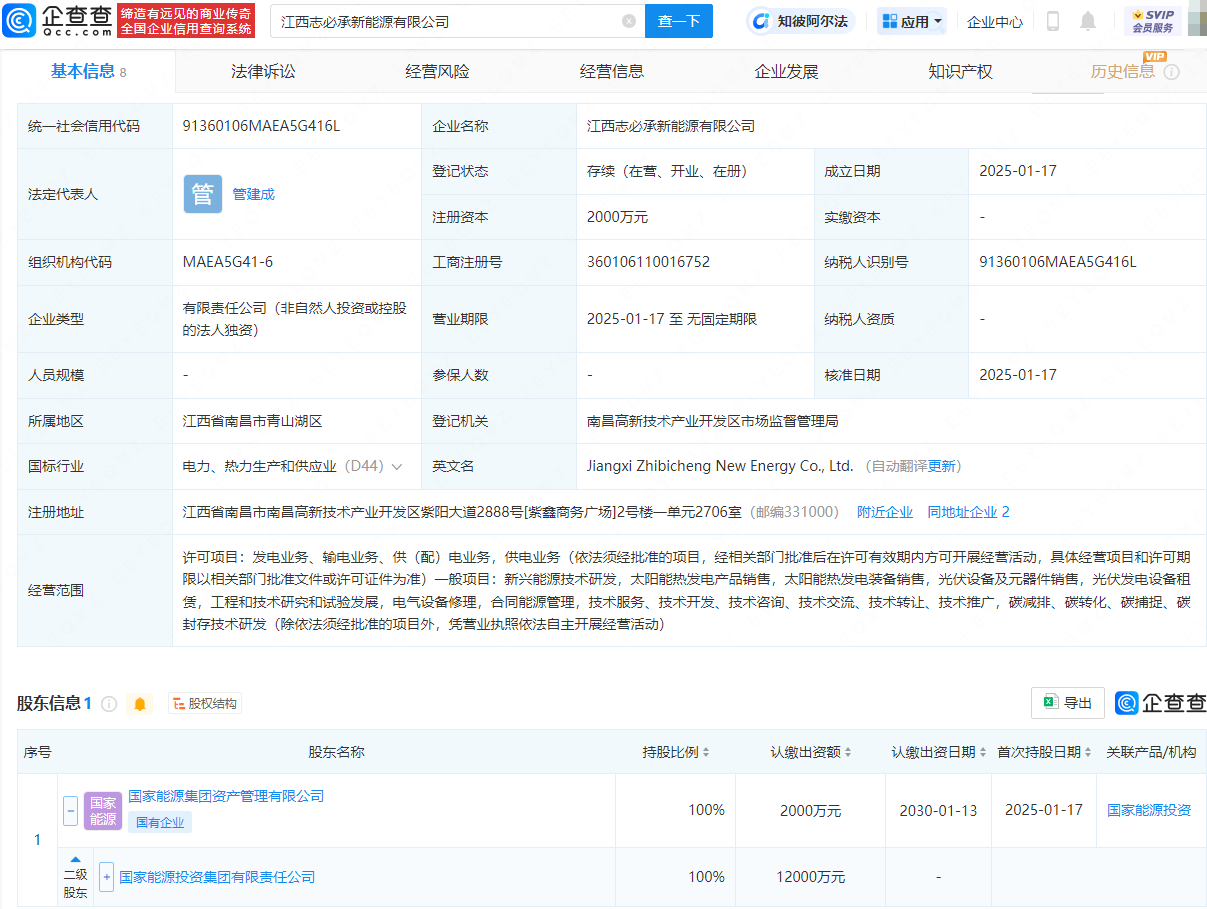The width and height of the screenshot is (1207, 909).
Task: Open the 应用 dropdown menu
Action: tap(912, 21)
